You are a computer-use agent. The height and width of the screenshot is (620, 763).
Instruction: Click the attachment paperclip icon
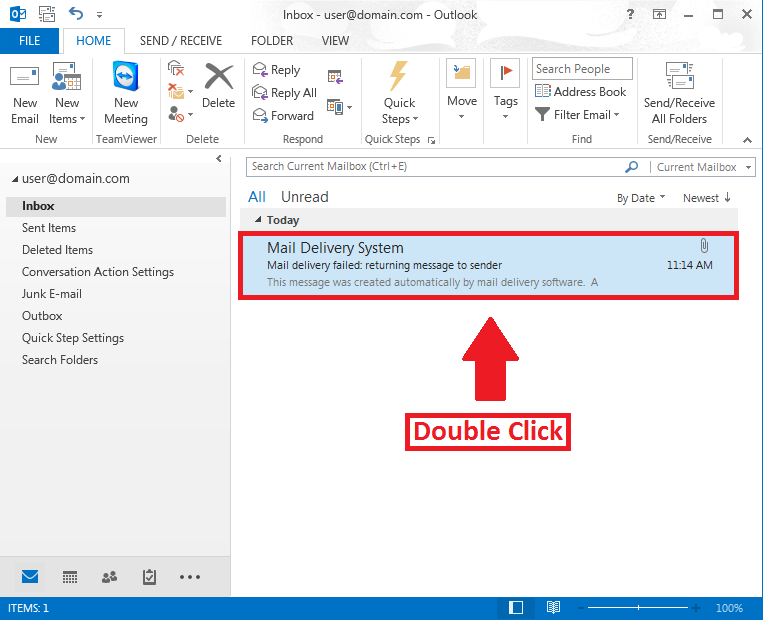704,246
